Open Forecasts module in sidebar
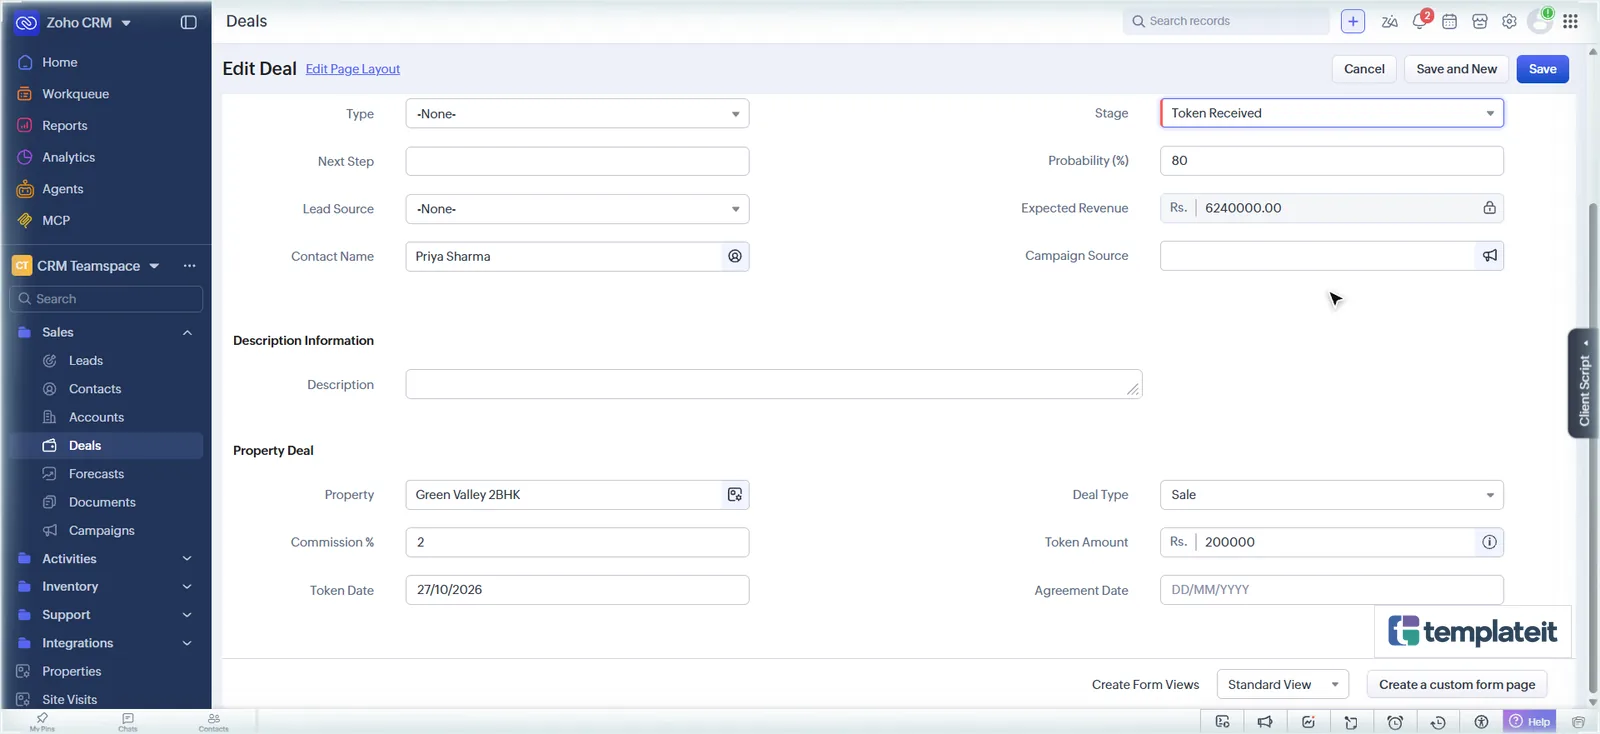This screenshot has height=734, width=1600. coord(96,474)
